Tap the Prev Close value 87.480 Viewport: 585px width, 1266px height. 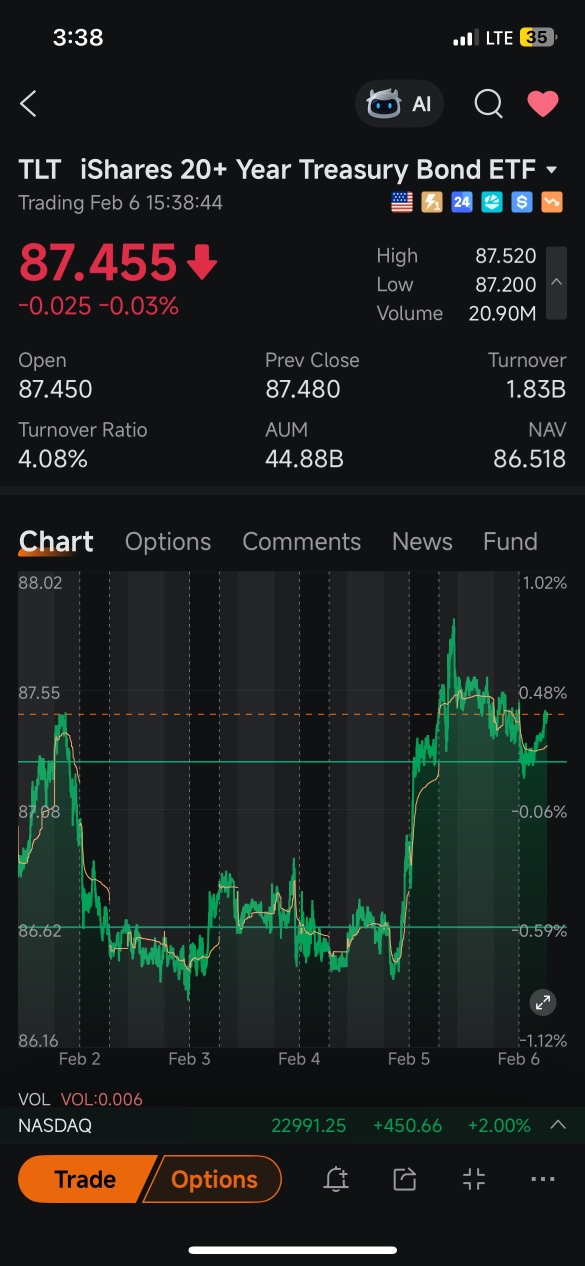pyautogui.click(x=303, y=389)
